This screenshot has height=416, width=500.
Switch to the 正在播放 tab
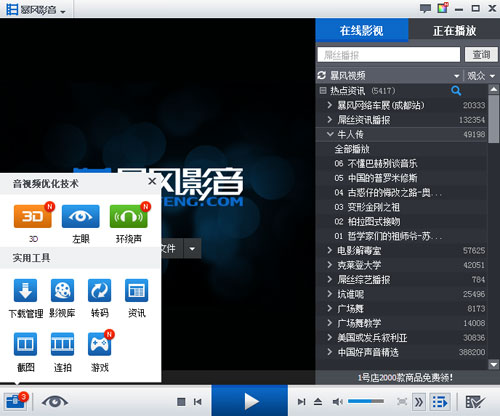[x=454, y=30]
